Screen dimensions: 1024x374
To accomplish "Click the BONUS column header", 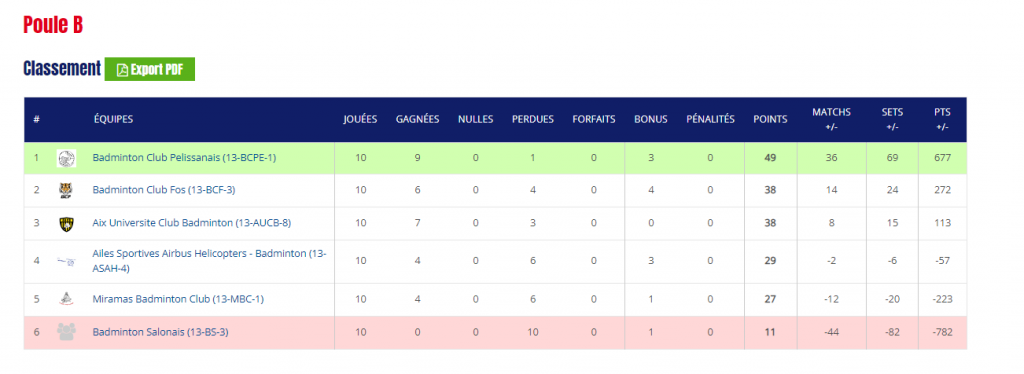I will click(650, 119).
